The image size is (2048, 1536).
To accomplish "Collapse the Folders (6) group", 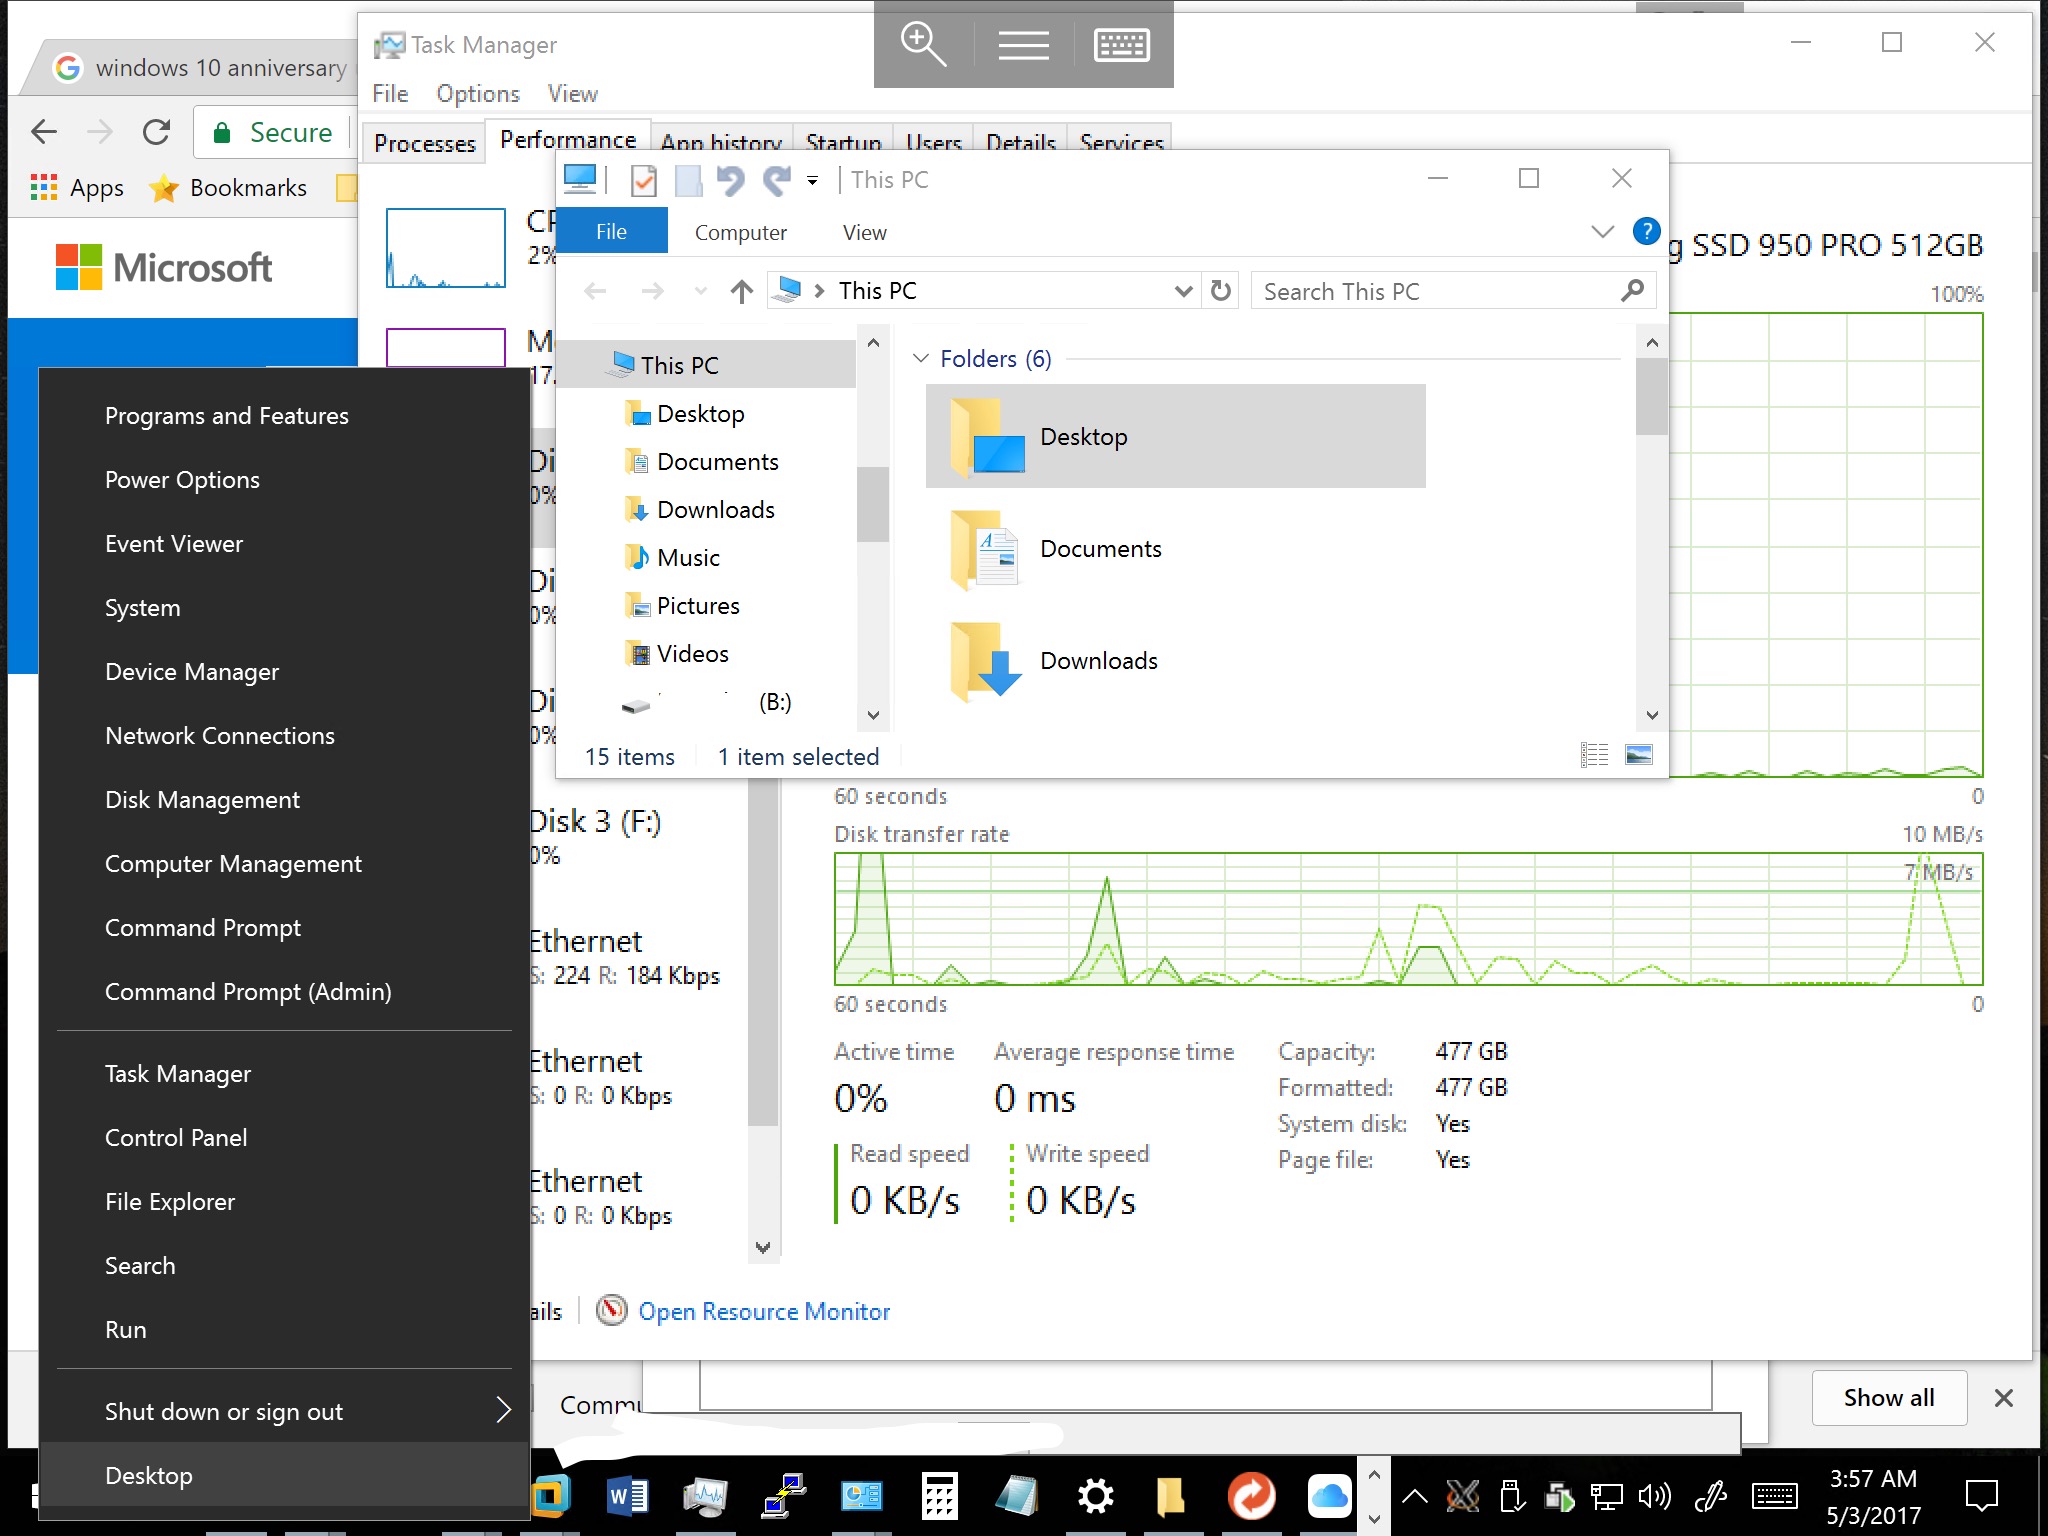I will 921,359.
